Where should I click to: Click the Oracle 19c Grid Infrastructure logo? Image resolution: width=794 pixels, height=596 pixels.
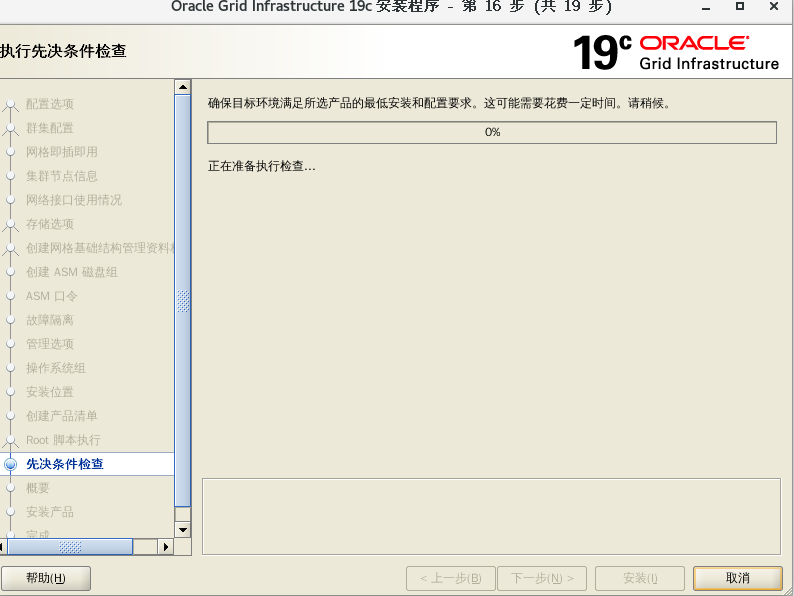point(676,52)
